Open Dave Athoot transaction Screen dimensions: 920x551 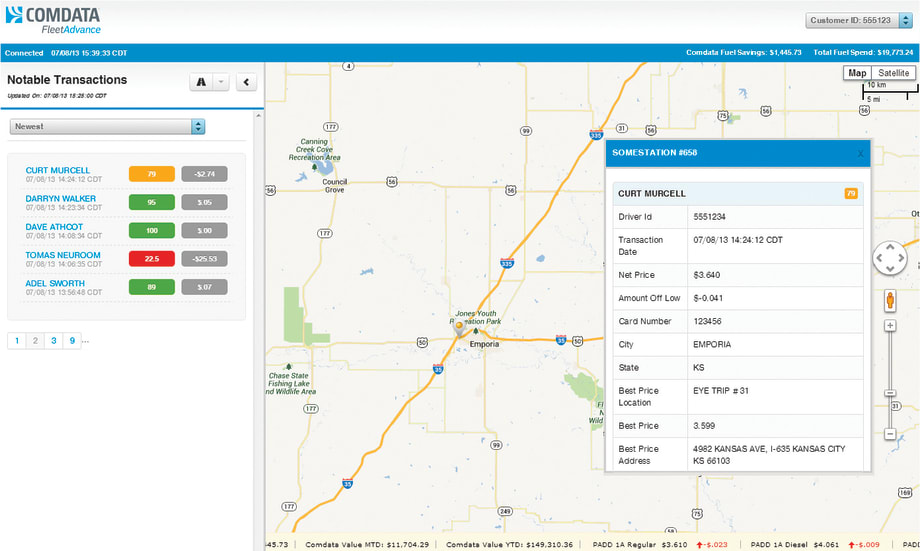[54, 227]
